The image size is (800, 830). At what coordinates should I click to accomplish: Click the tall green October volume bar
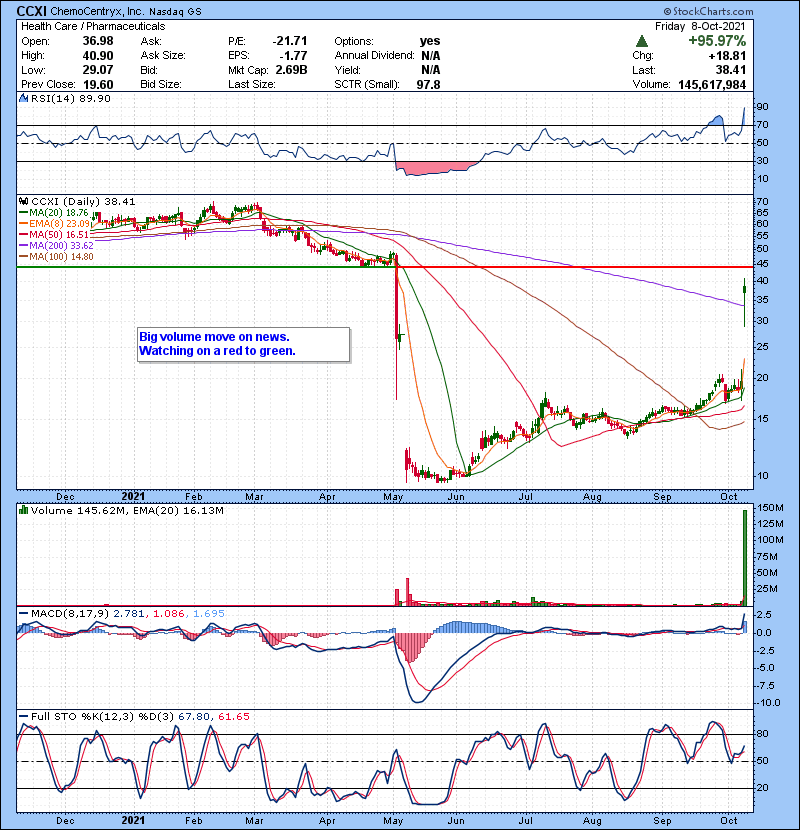(745, 557)
